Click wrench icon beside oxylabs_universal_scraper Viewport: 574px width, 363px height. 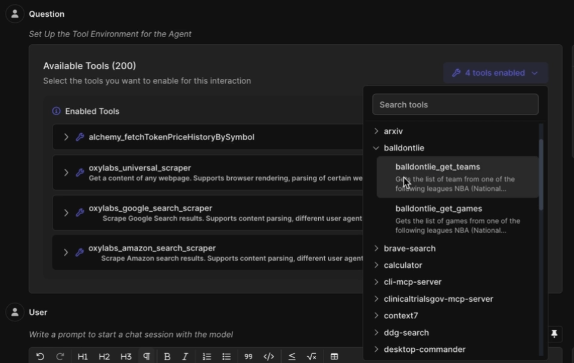pos(80,172)
